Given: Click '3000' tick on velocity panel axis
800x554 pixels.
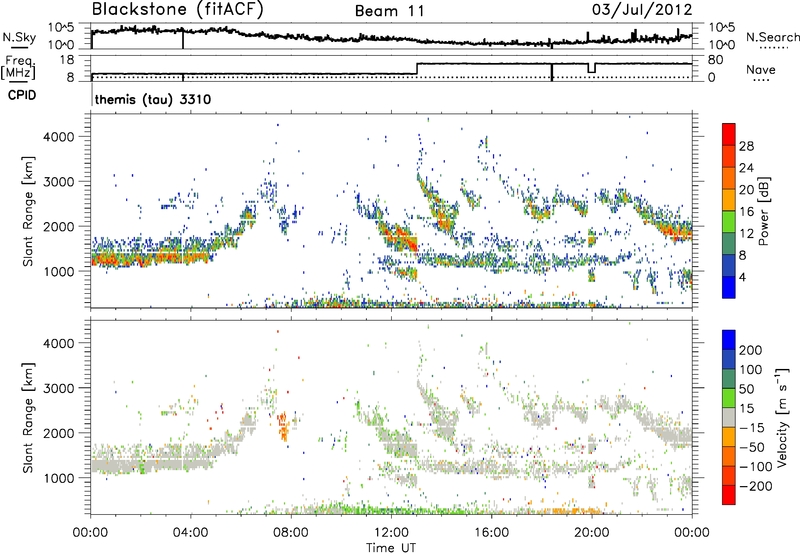Looking at the screenshot, I should [58, 388].
